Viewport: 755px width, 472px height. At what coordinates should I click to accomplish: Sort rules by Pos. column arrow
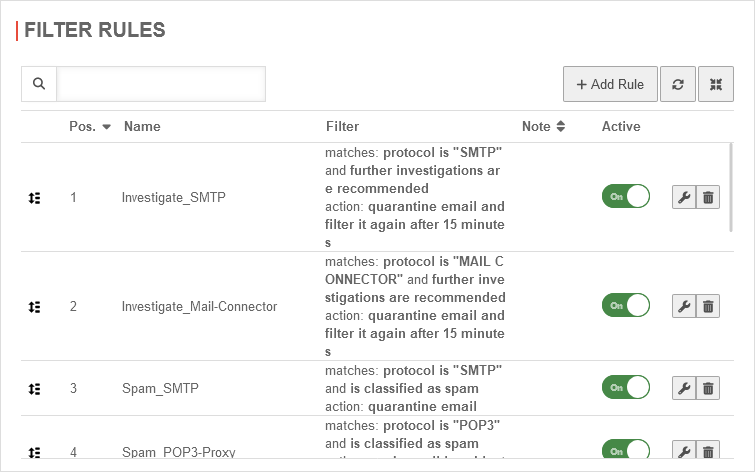click(106, 127)
